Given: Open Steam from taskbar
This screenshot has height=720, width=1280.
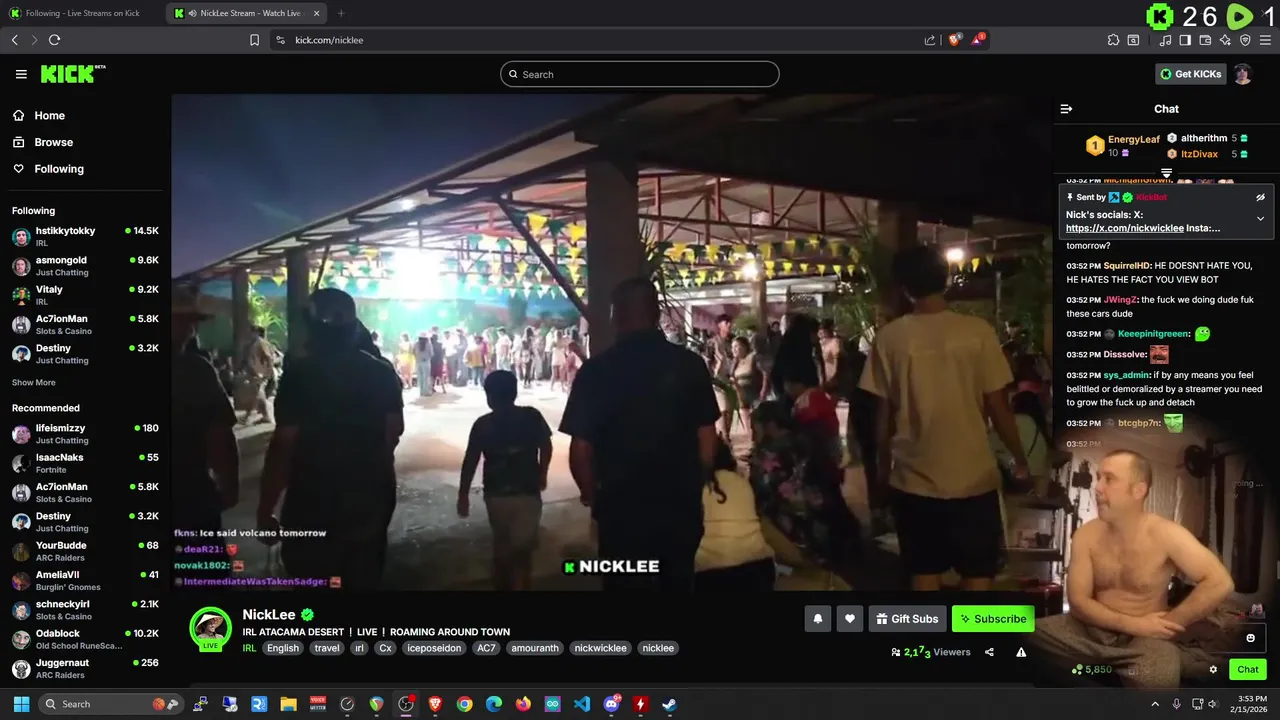Looking at the screenshot, I should coord(669,704).
